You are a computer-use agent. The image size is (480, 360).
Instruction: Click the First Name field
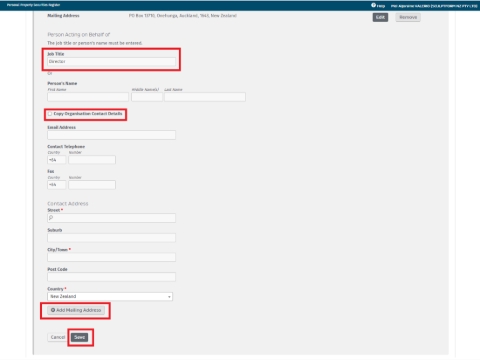pyautogui.click(x=88, y=97)
